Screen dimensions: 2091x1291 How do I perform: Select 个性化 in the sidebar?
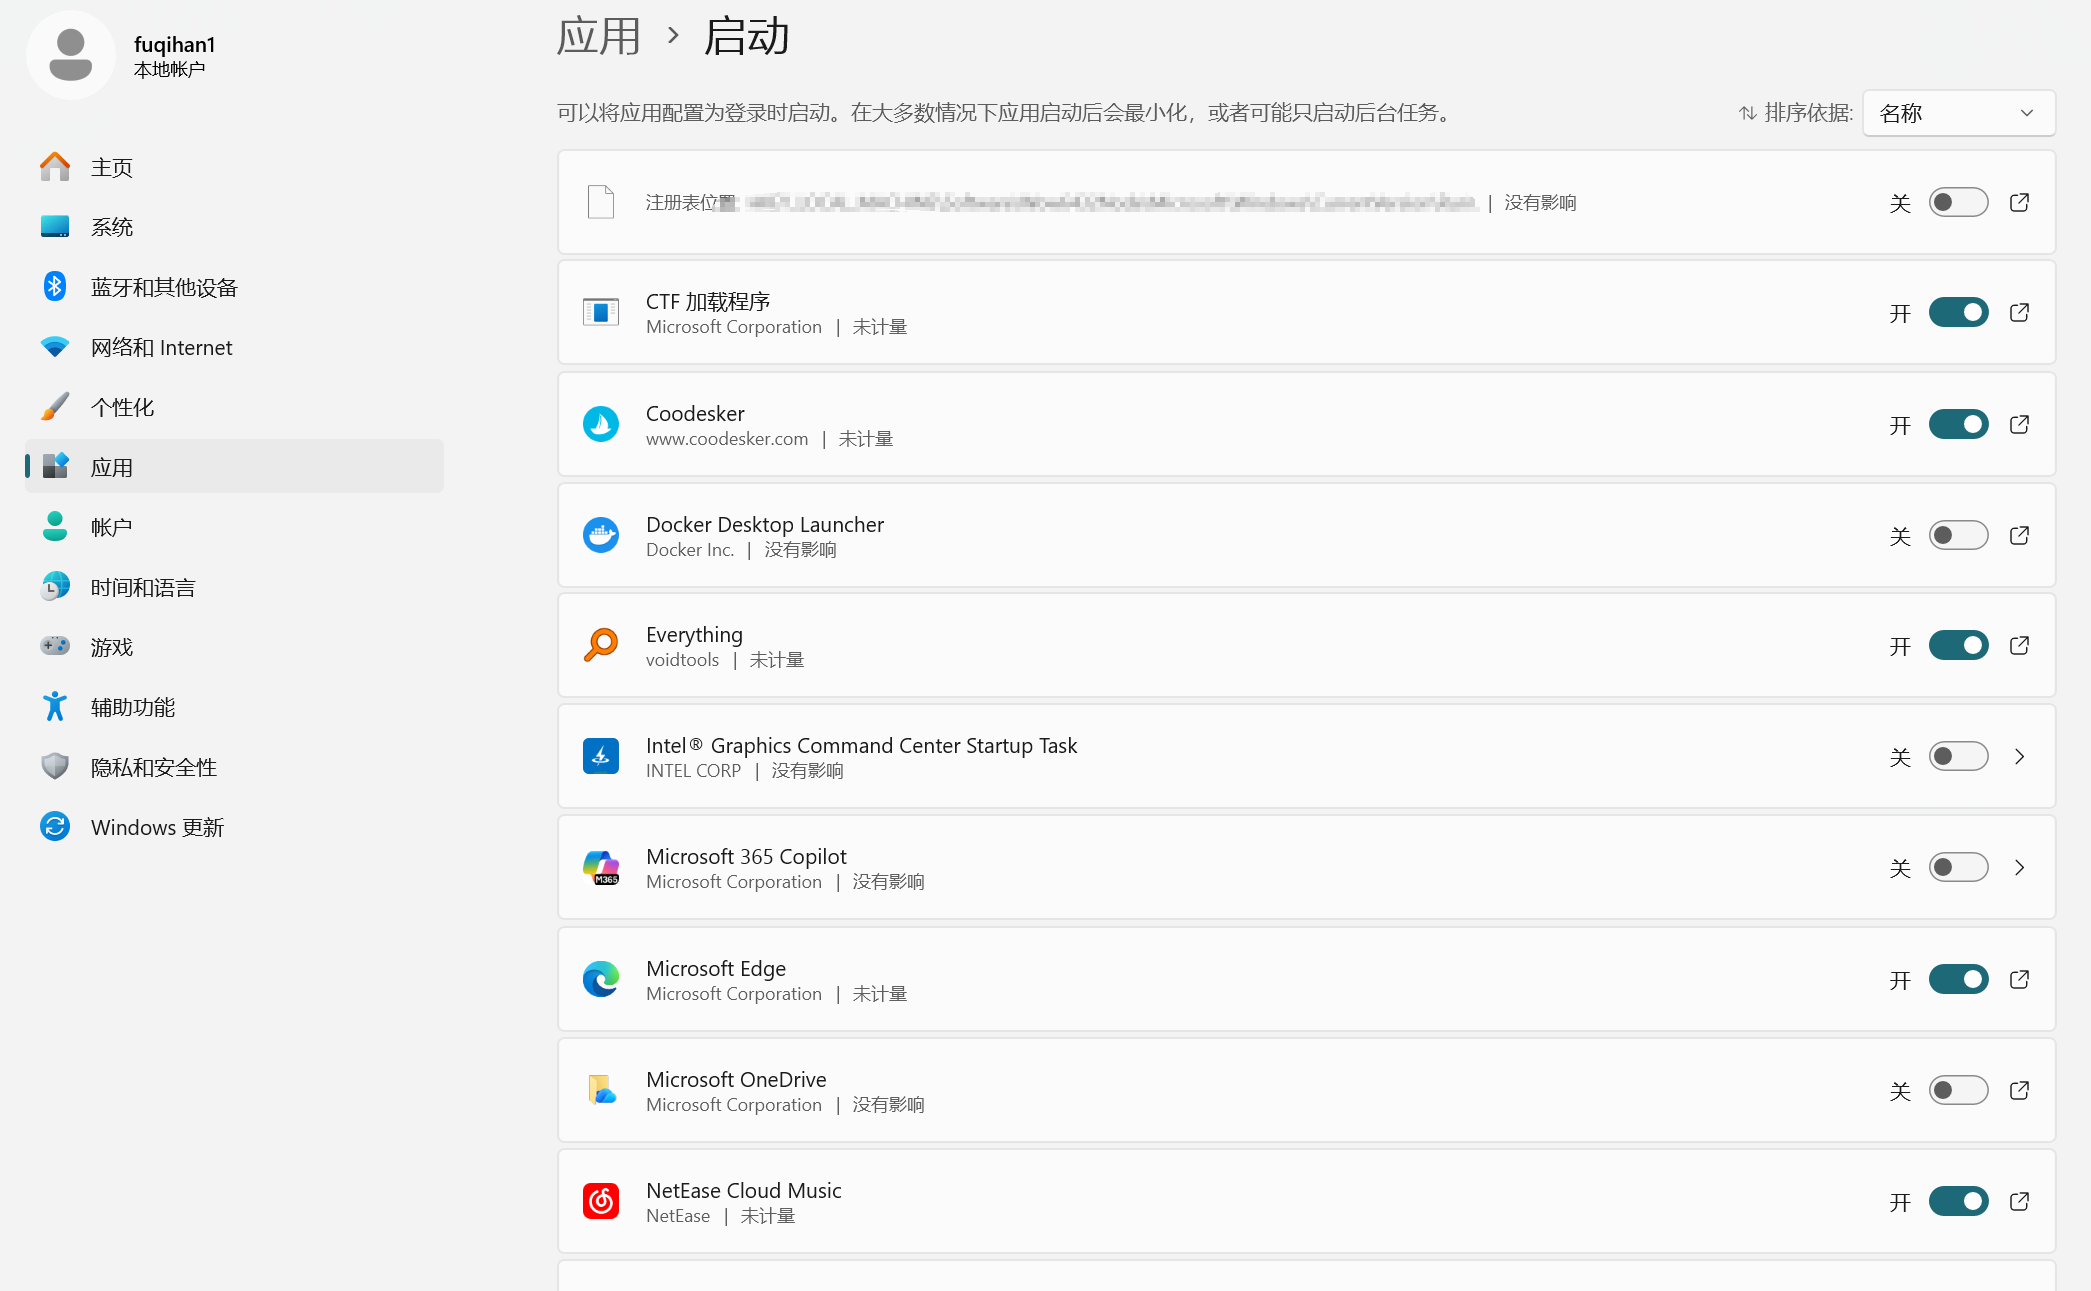click(122, 407)
